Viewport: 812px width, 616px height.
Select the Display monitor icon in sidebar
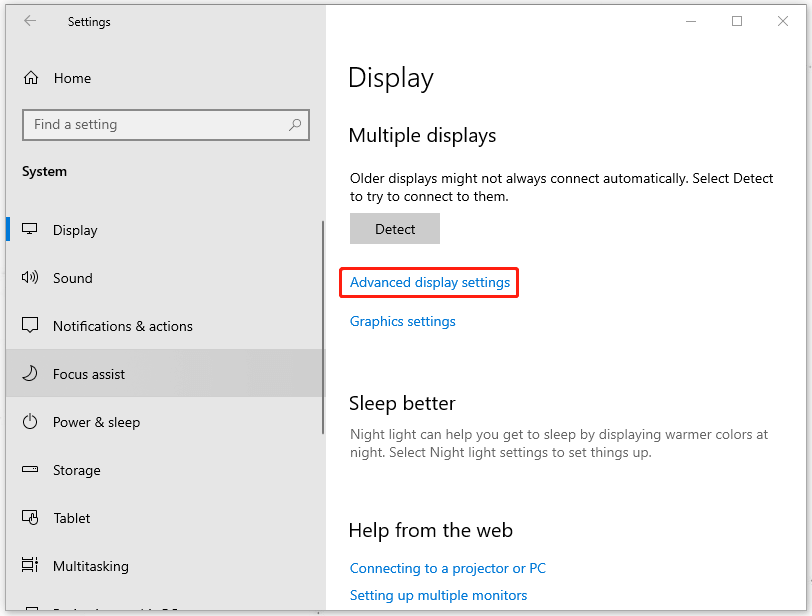tap(29, 229)
